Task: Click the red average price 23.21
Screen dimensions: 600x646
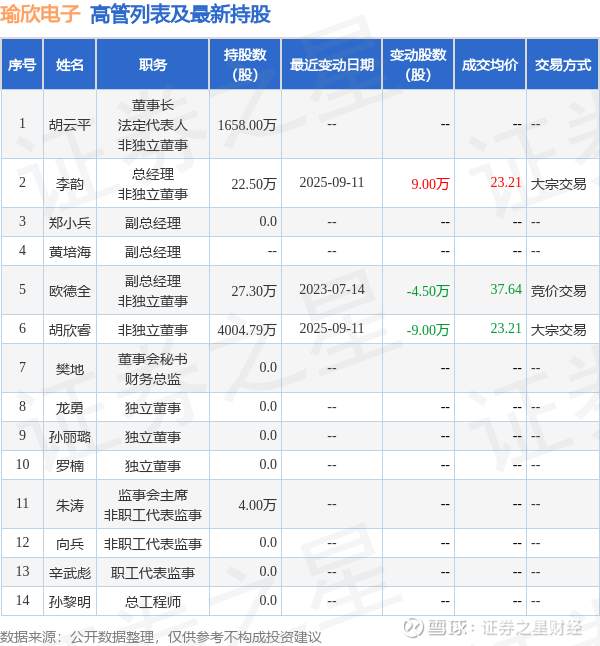Action: [x=506, y=182]
